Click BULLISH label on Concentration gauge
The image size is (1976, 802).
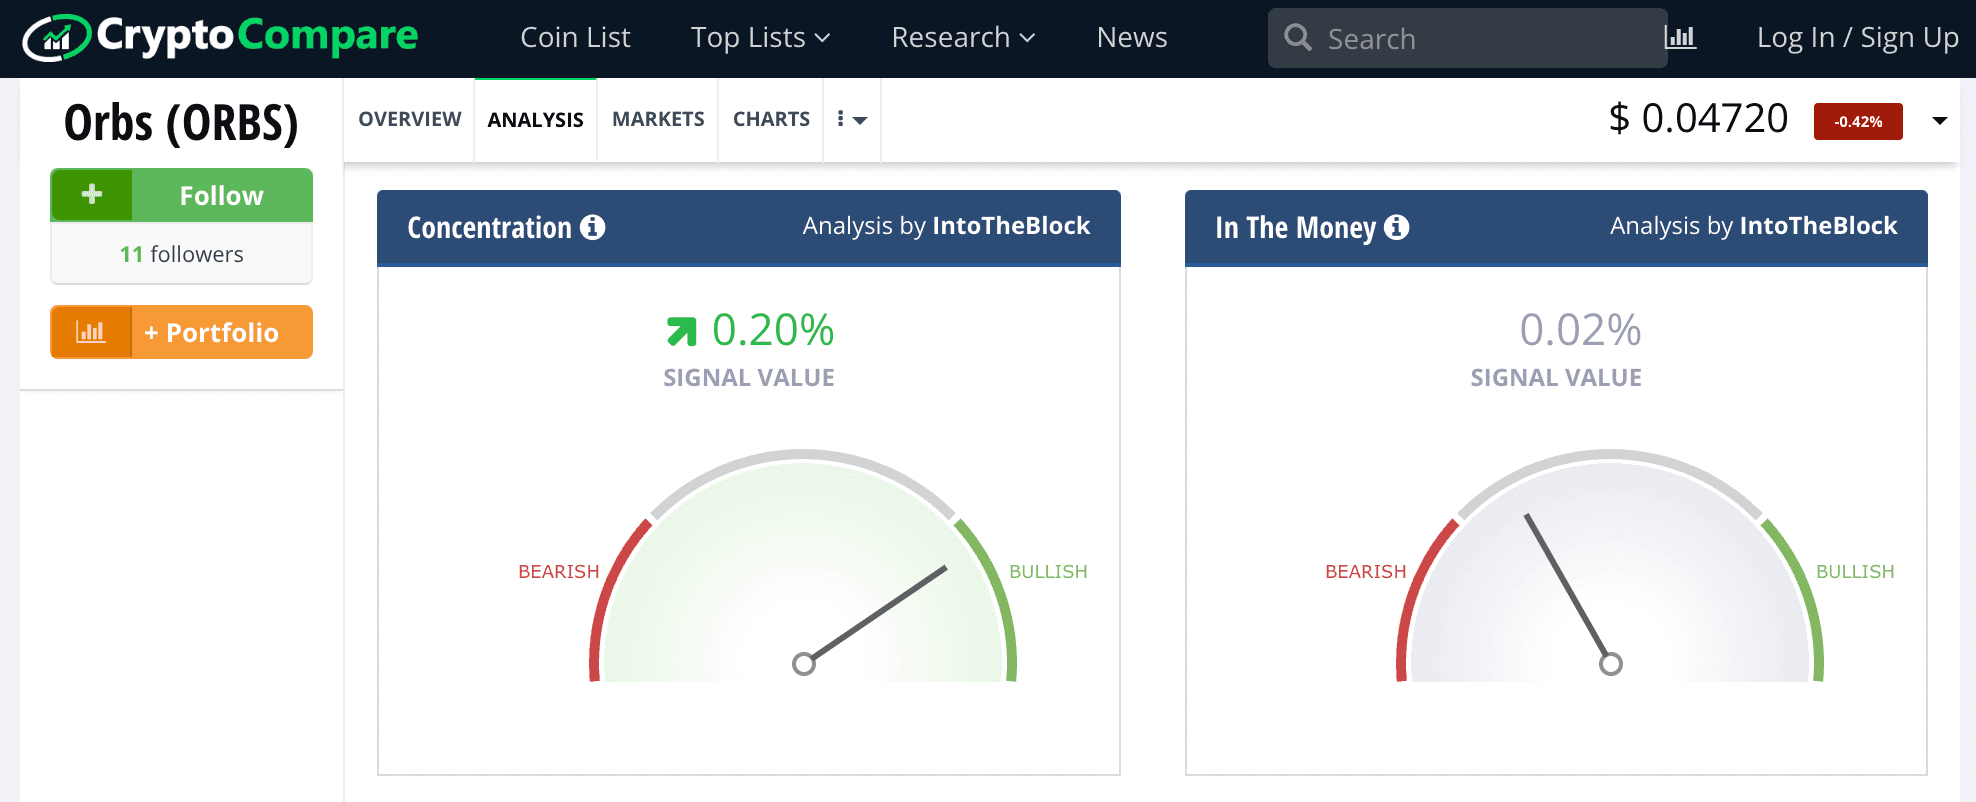[x=1048, y=571]
